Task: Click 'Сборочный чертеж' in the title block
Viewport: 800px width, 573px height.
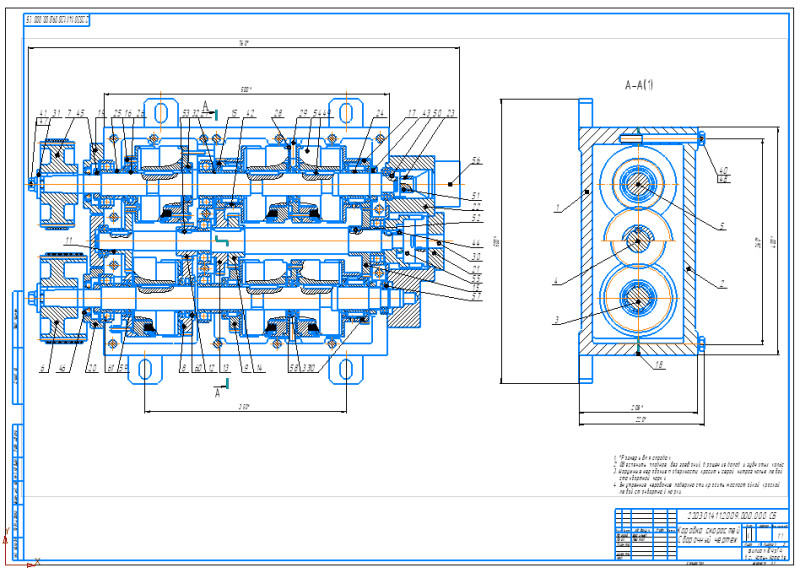Action: coord(708,538)
